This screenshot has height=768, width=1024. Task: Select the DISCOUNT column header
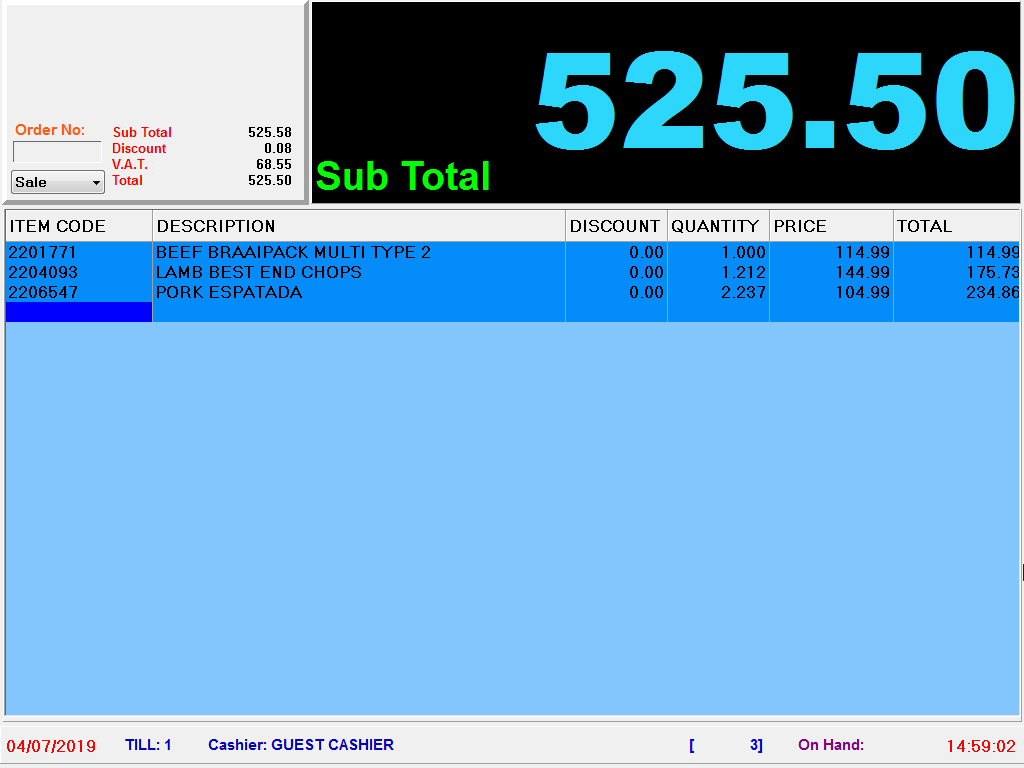click(x=615, y=226)
